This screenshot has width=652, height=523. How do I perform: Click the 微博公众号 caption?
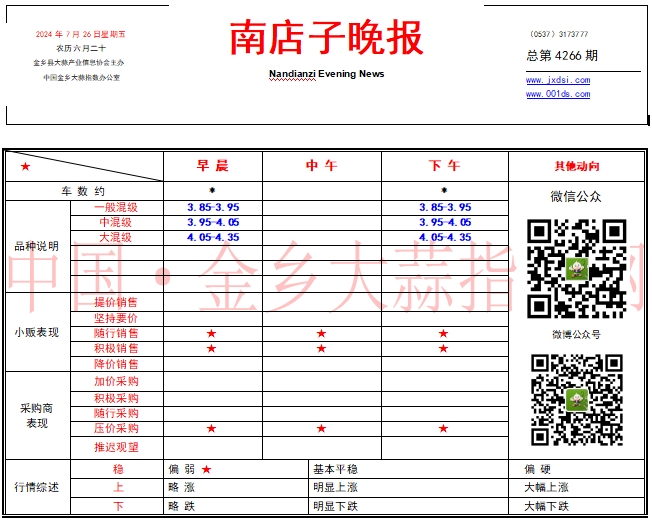[x=576, y=334]
